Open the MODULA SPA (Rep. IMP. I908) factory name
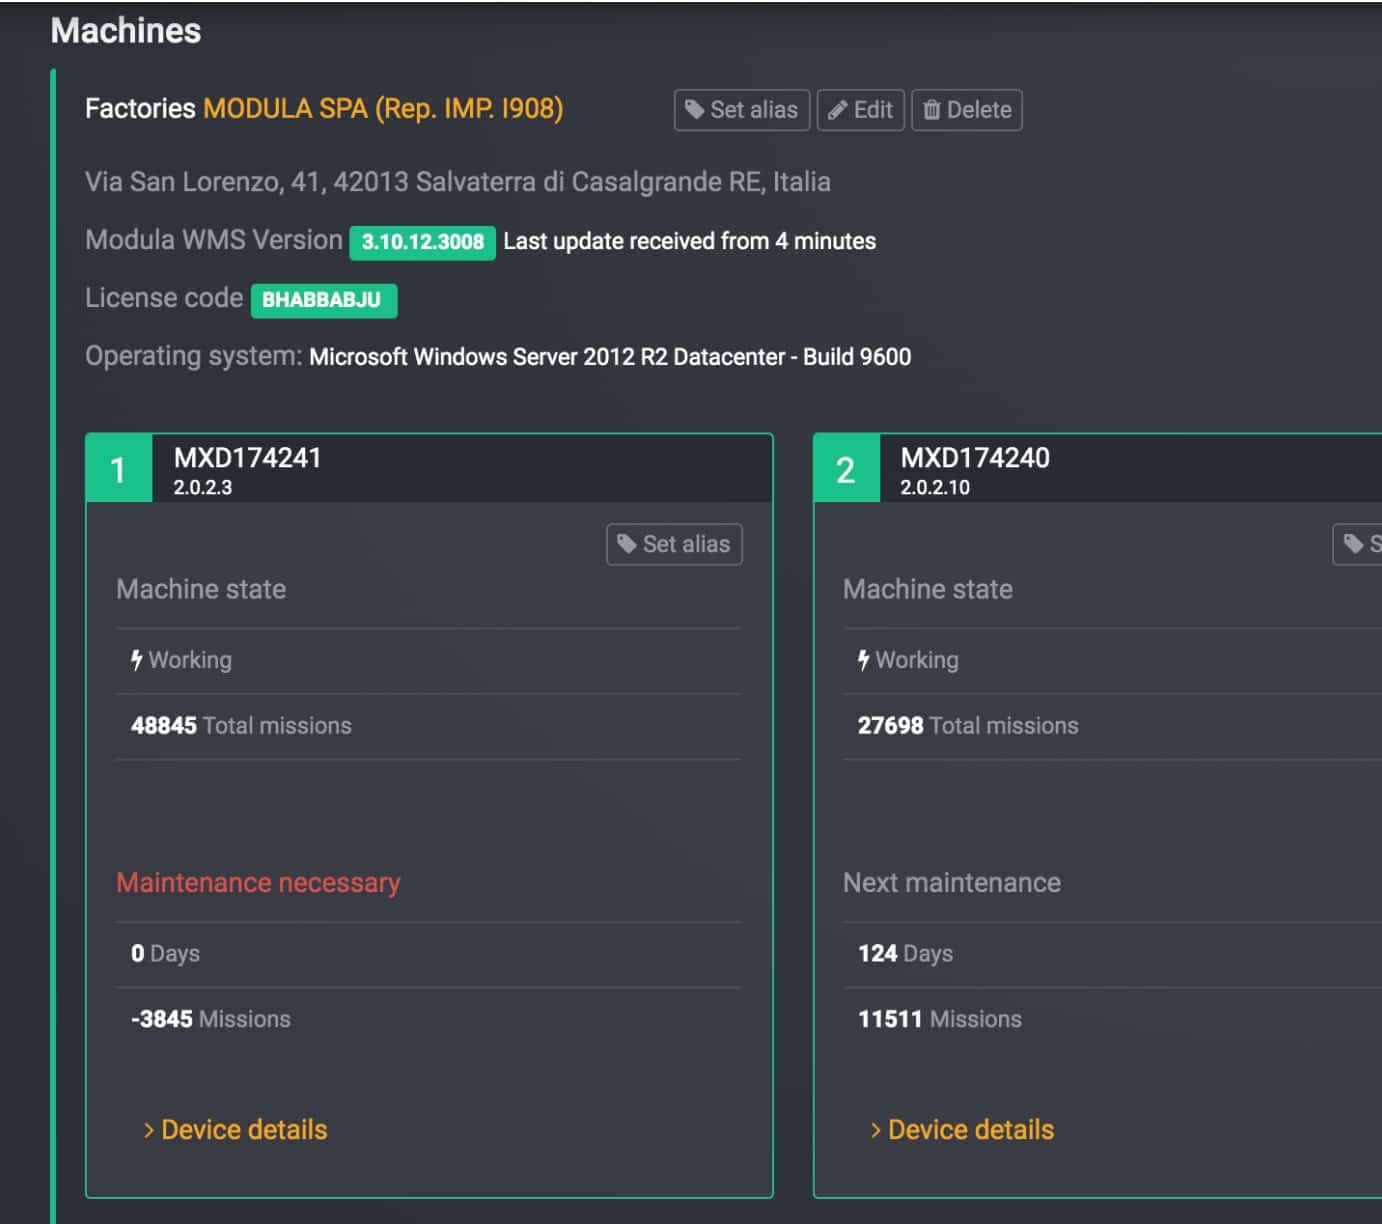Viewport: 1382px width, 1224px height. coord(383,108)
